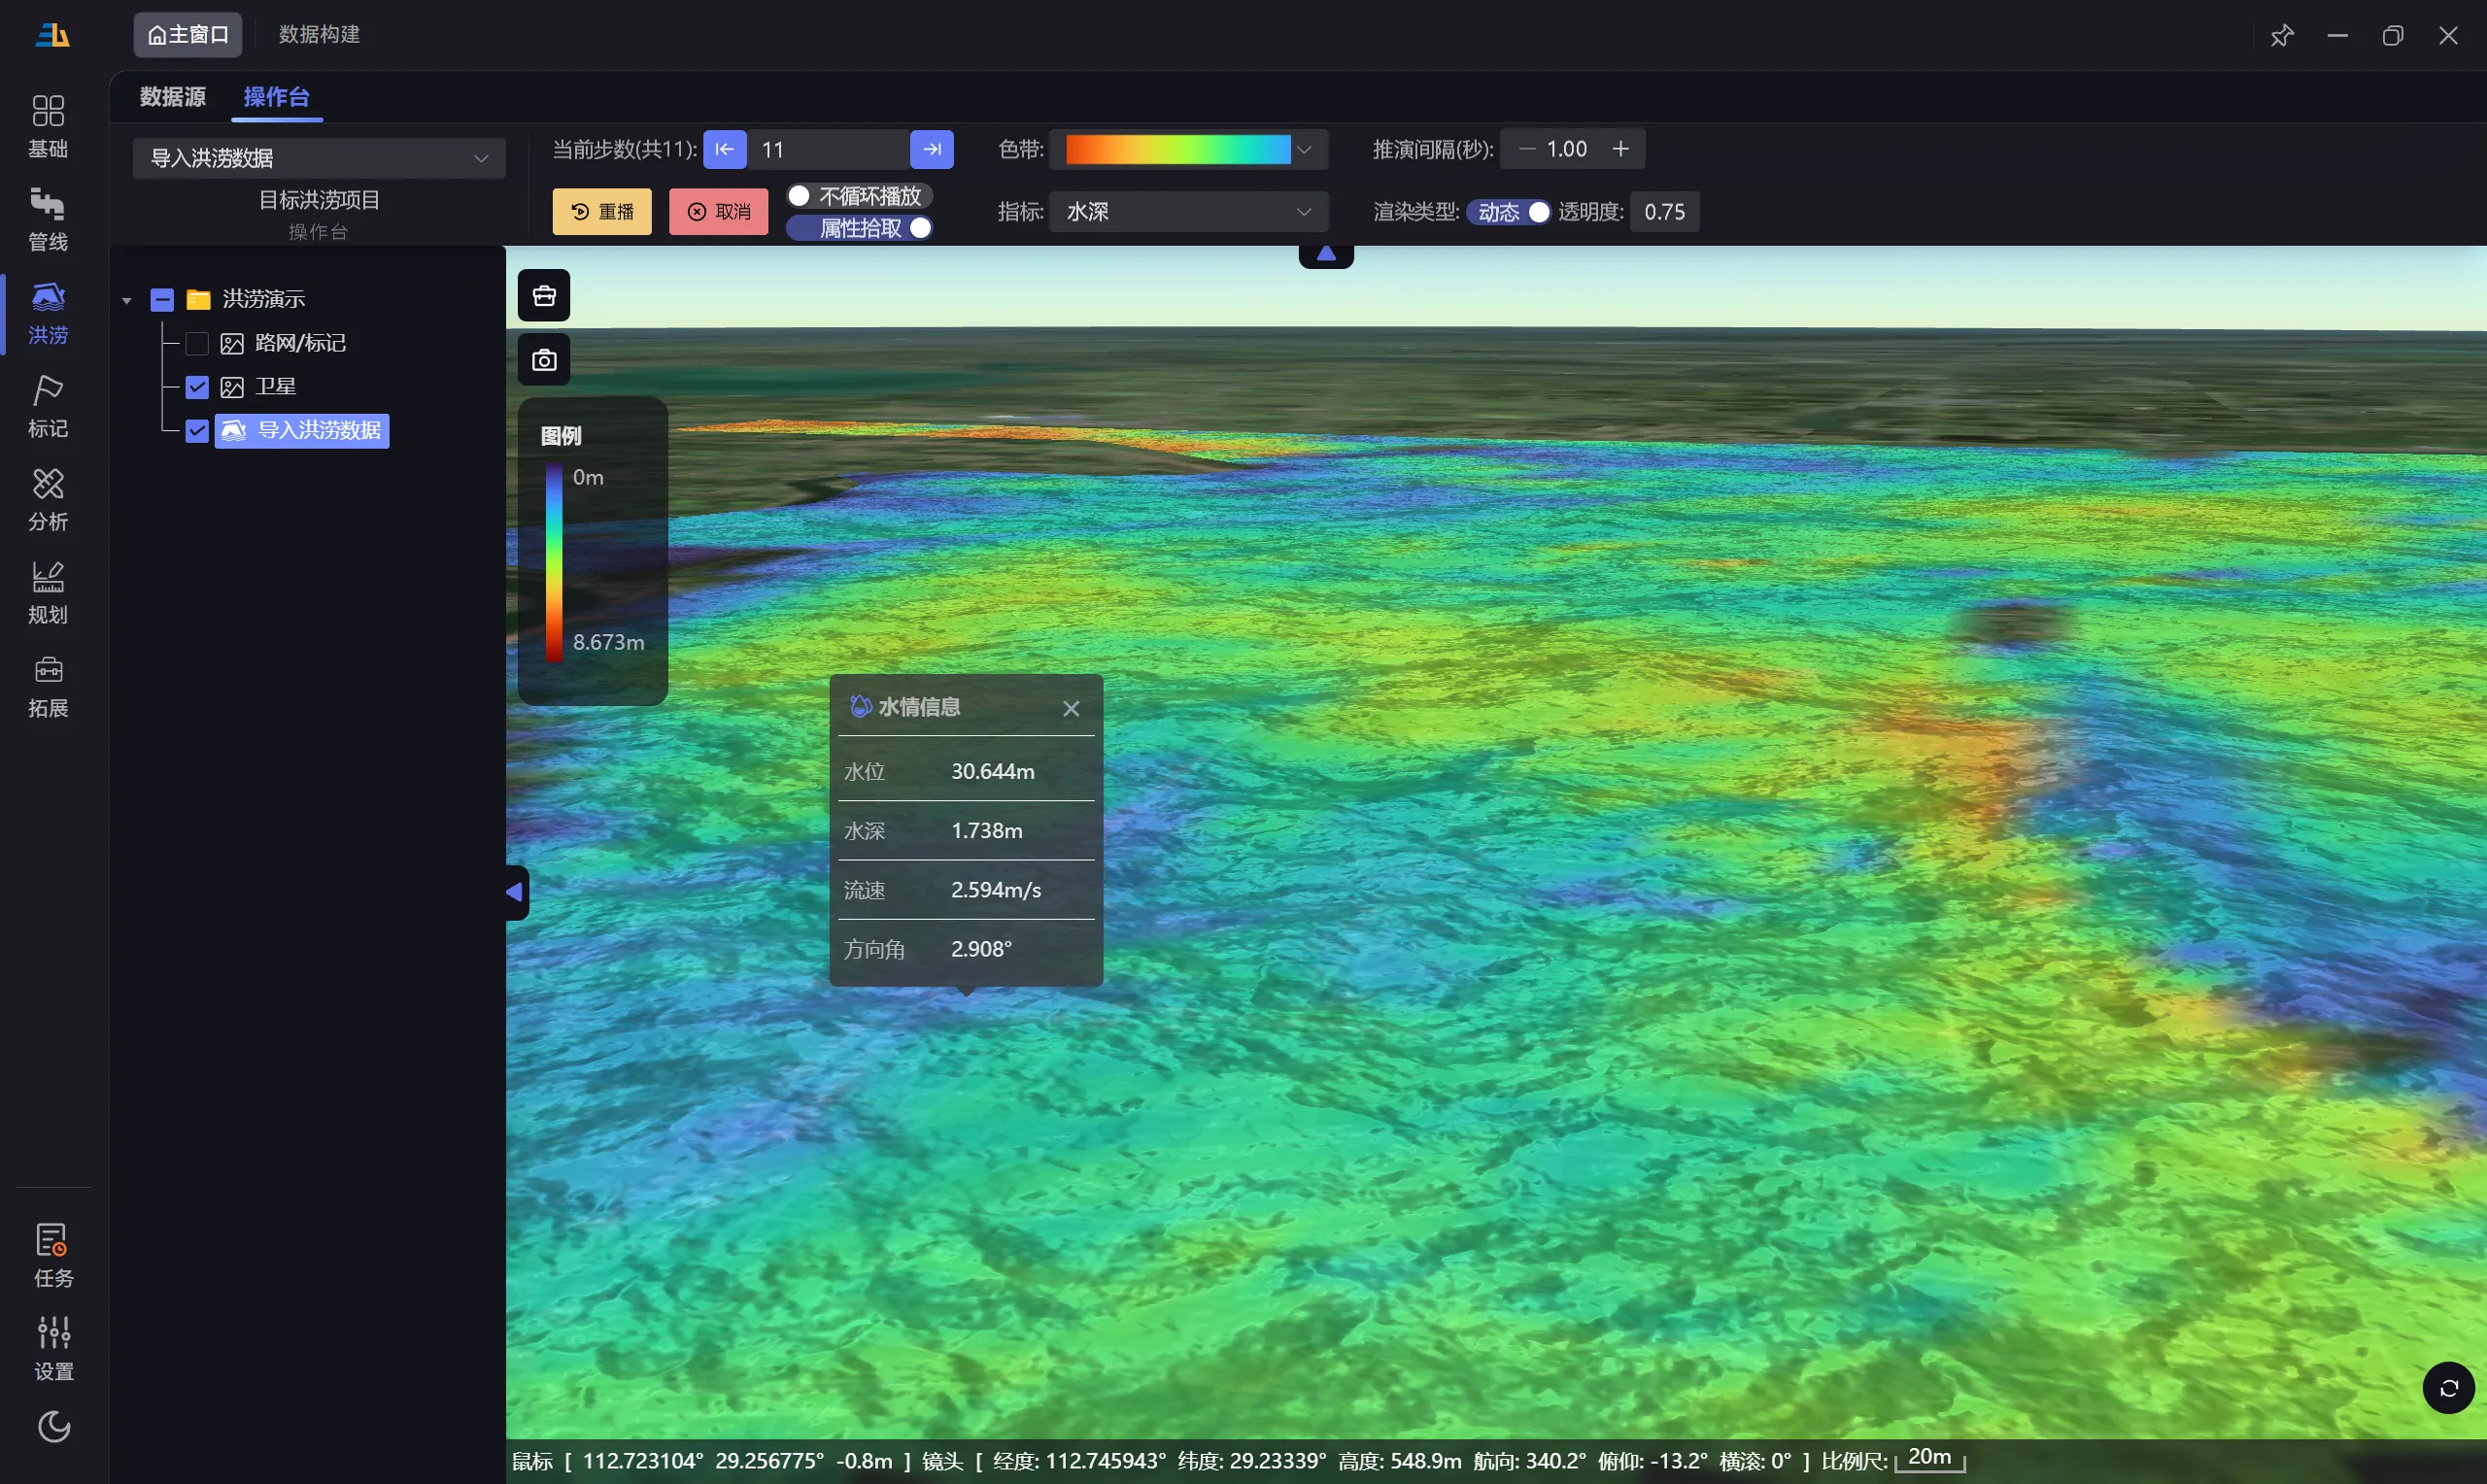Click the 重播 replay button
Viewport: 2487px width, 1484px height.
pos(602,212)
